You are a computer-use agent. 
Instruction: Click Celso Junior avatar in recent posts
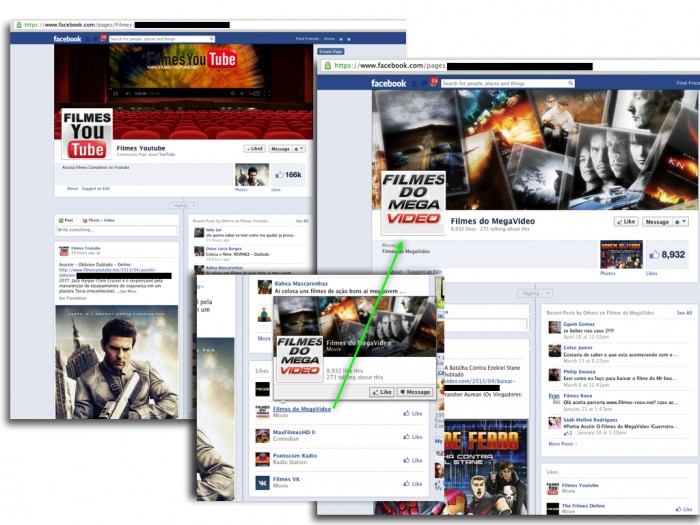pos(554,351)
